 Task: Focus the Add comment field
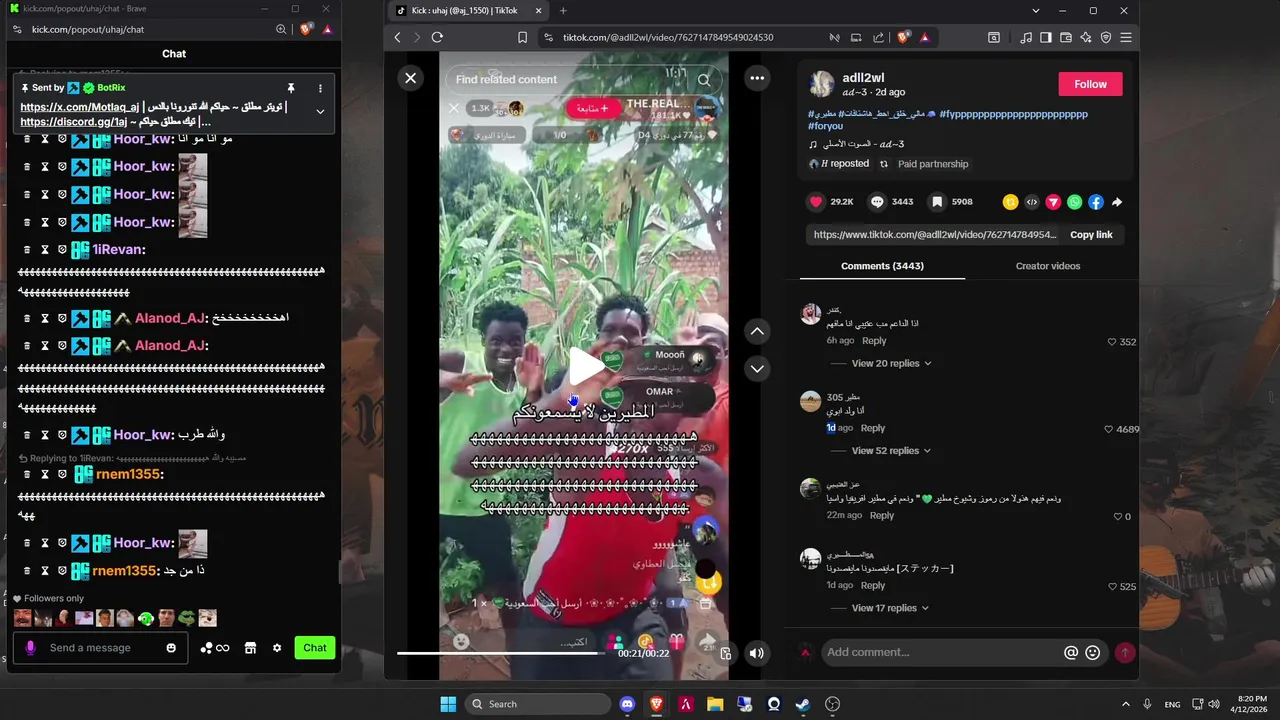[x=942, y=652]
